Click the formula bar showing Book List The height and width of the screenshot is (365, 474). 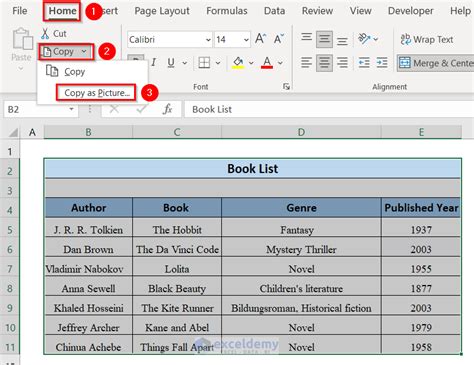[x=329, y=109]
